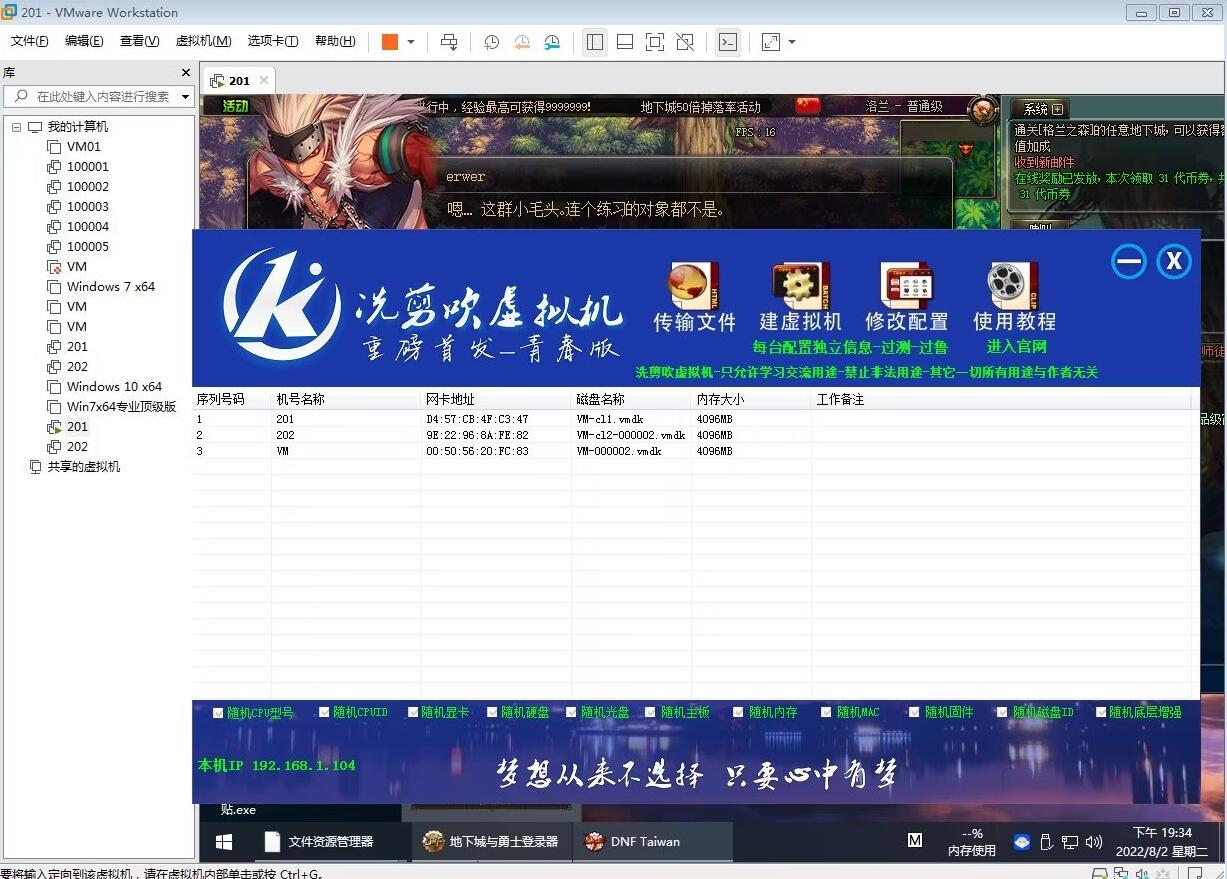
Task: Revert to snapshot toolbar icon
Action: [522, 42]
